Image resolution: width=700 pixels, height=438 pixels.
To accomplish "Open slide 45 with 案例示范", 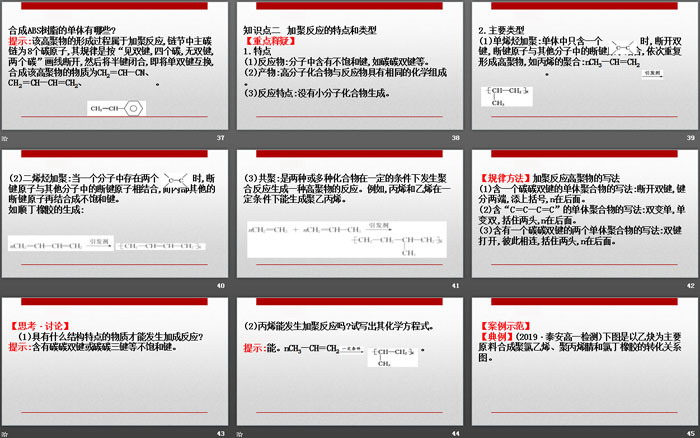I will coord(583,357).
